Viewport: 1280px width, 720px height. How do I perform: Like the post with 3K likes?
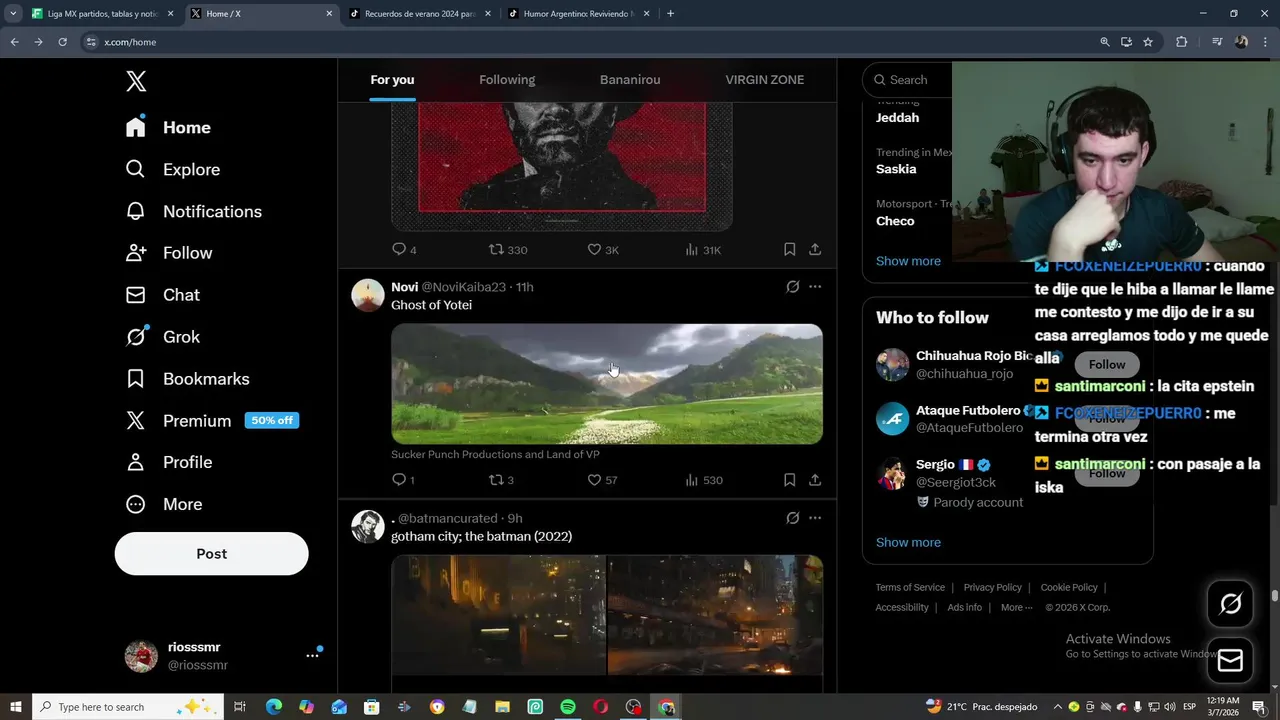tap(603, 249)
